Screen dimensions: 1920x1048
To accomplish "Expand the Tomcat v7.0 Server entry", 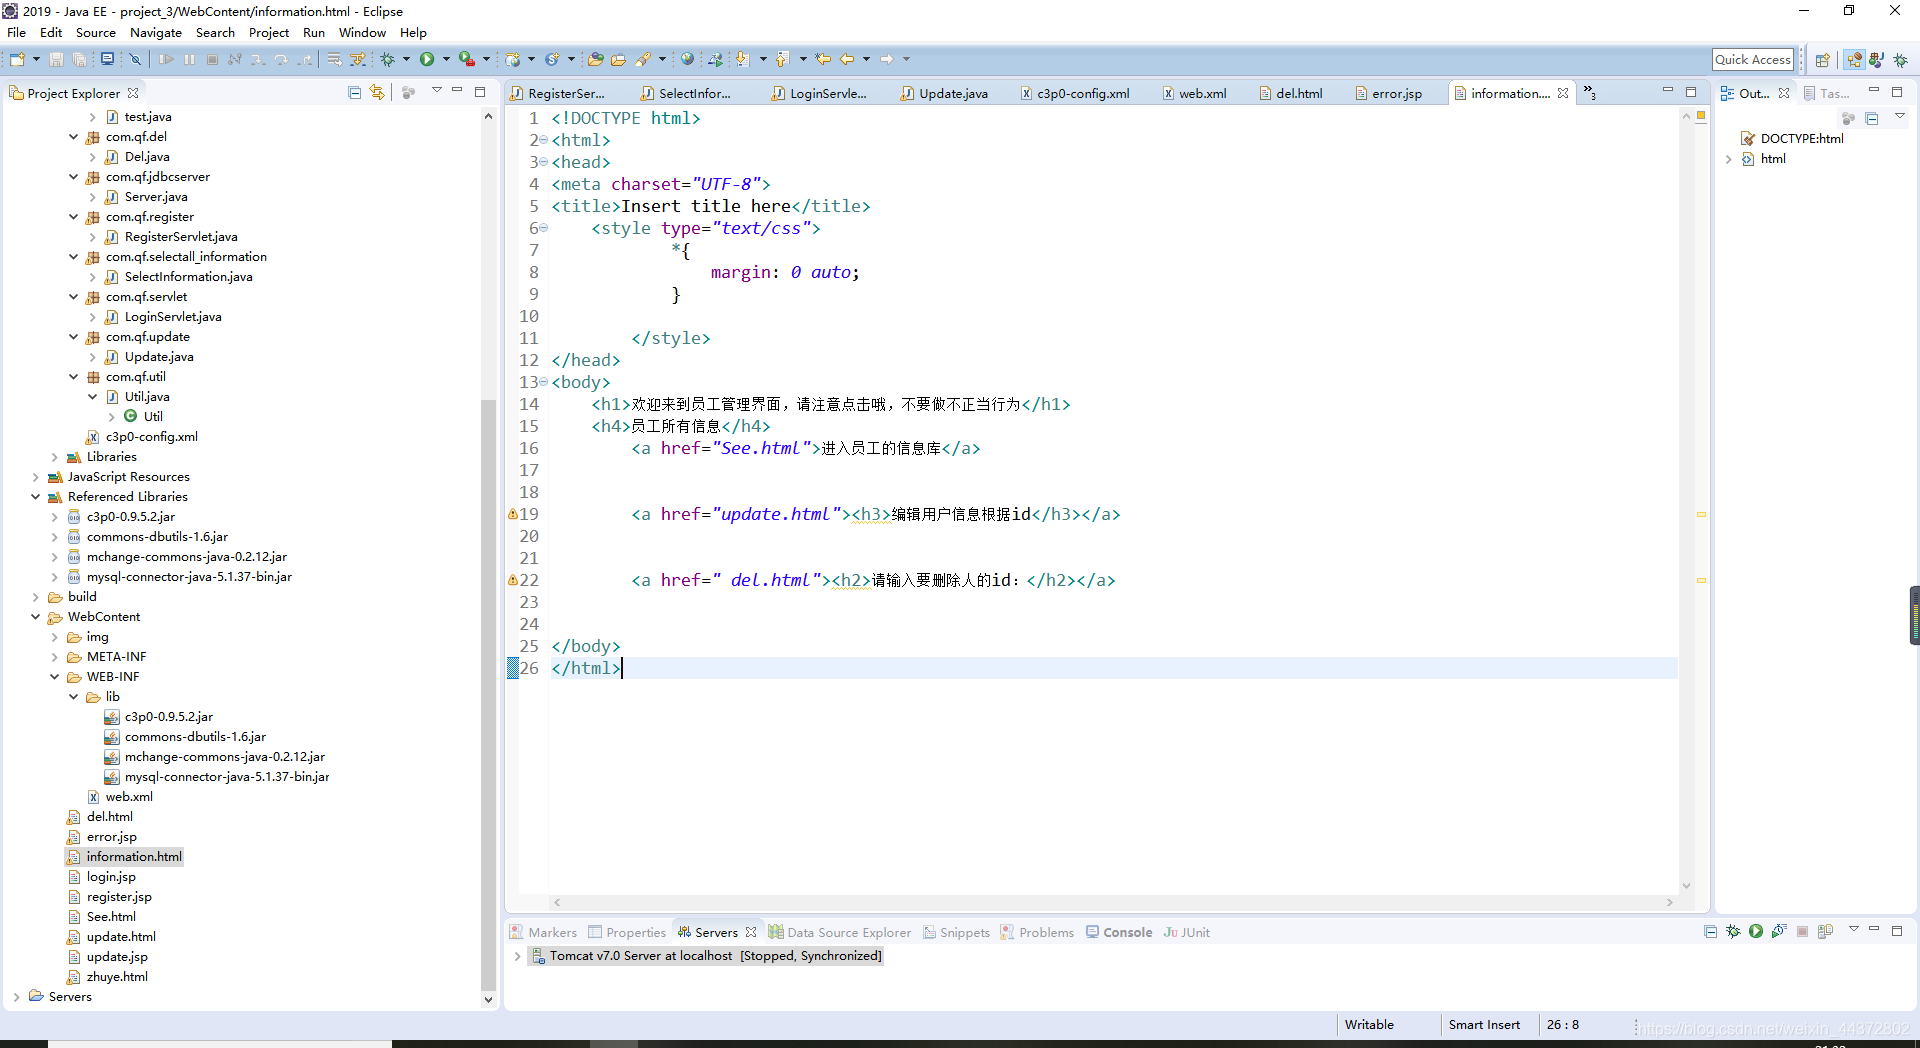I will [x=517, y=956].
